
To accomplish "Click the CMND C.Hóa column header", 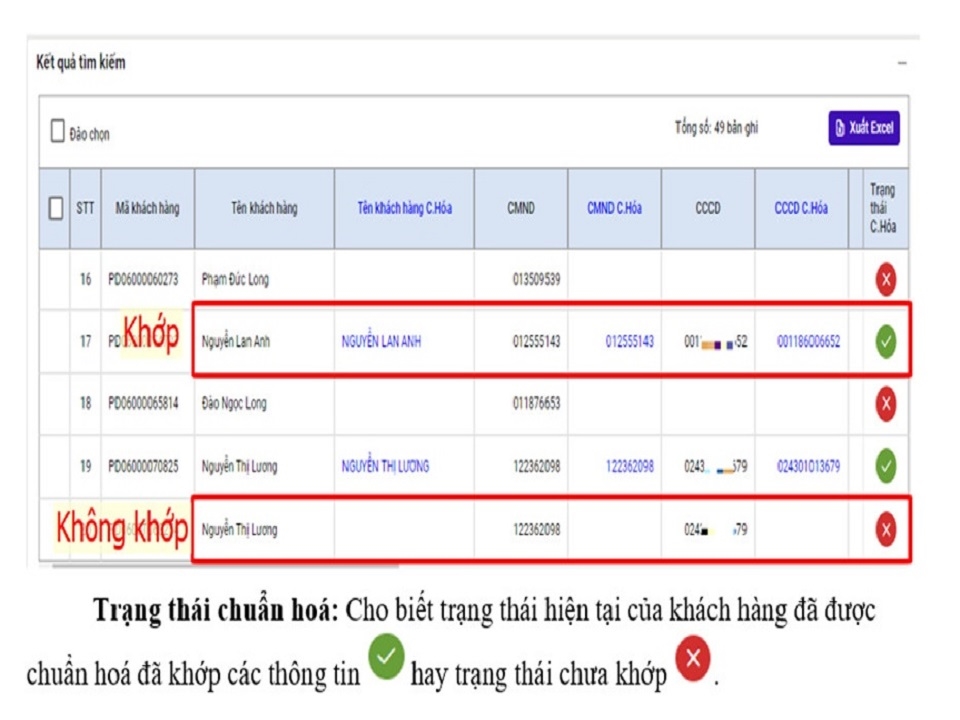I will 614,209.
